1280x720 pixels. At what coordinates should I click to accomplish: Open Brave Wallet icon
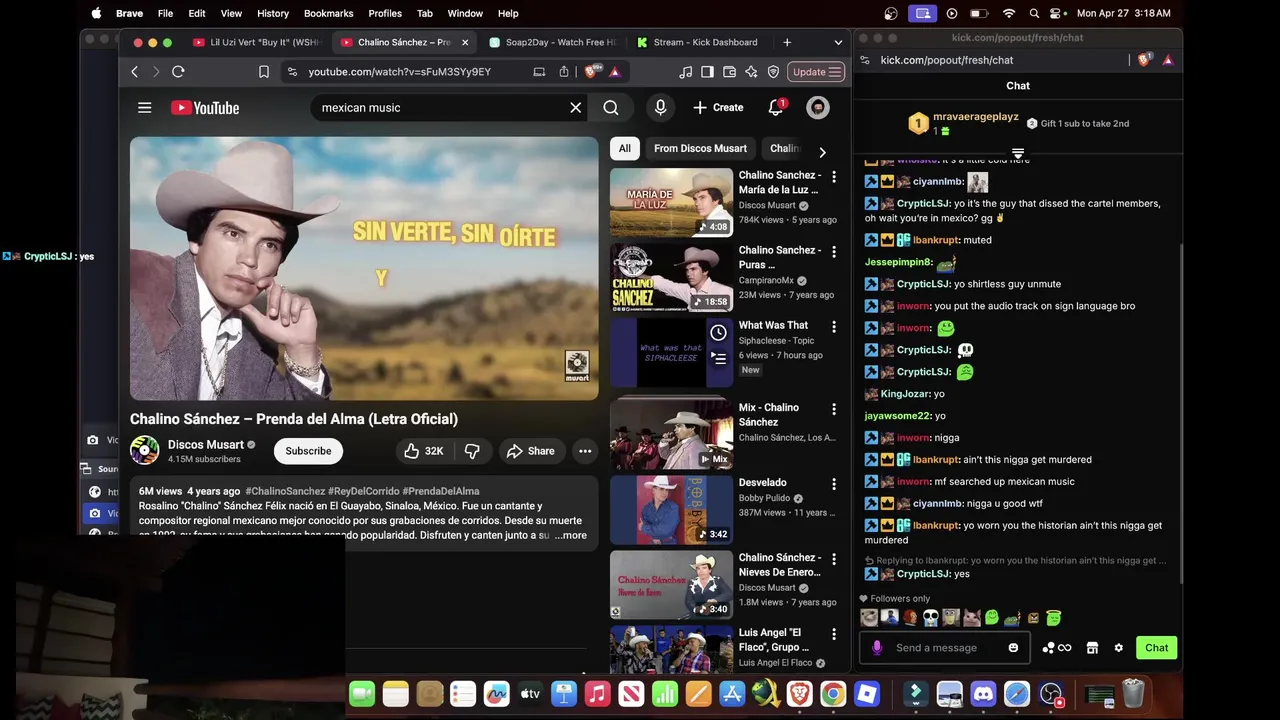(x=729, y=72)
